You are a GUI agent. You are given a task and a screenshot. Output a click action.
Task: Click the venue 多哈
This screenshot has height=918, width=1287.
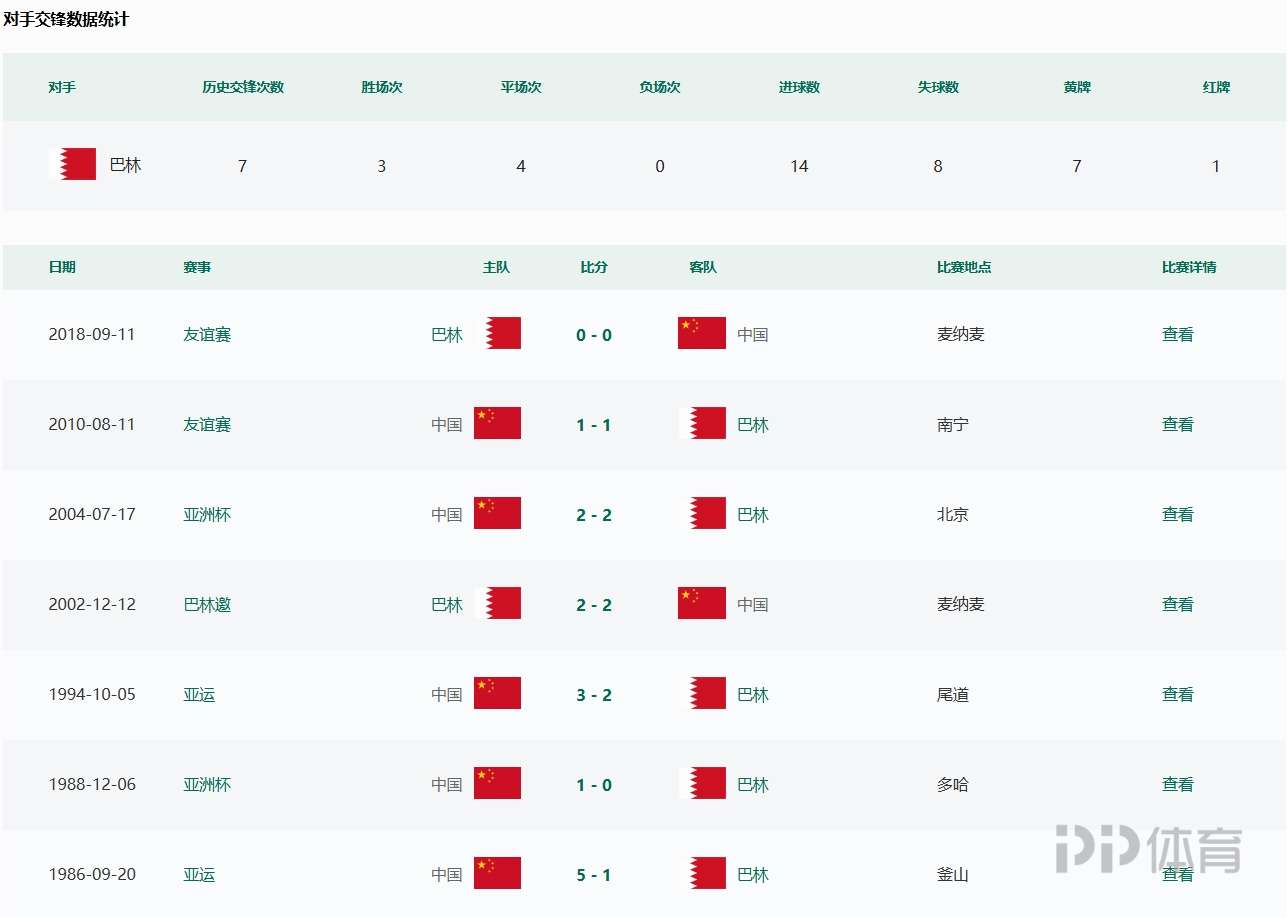(x=953, y=785)
